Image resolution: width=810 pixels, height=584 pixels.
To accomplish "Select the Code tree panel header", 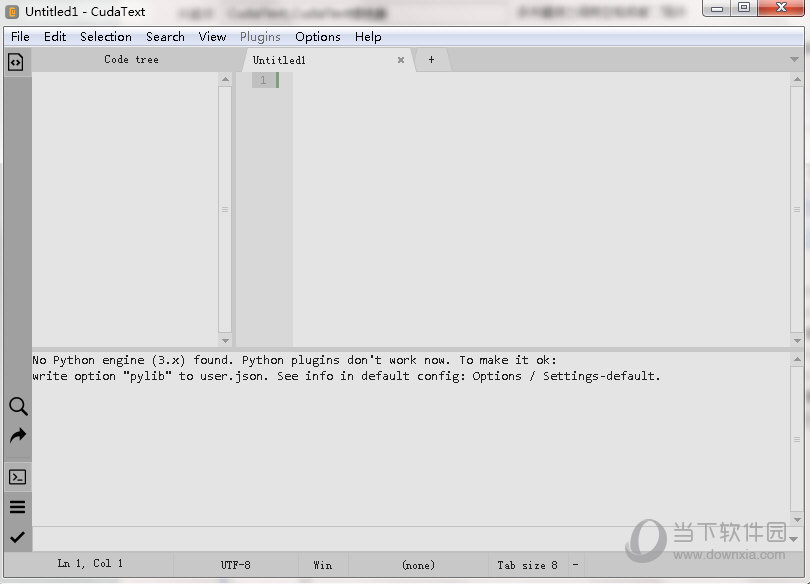I will (x=131, y=59).
